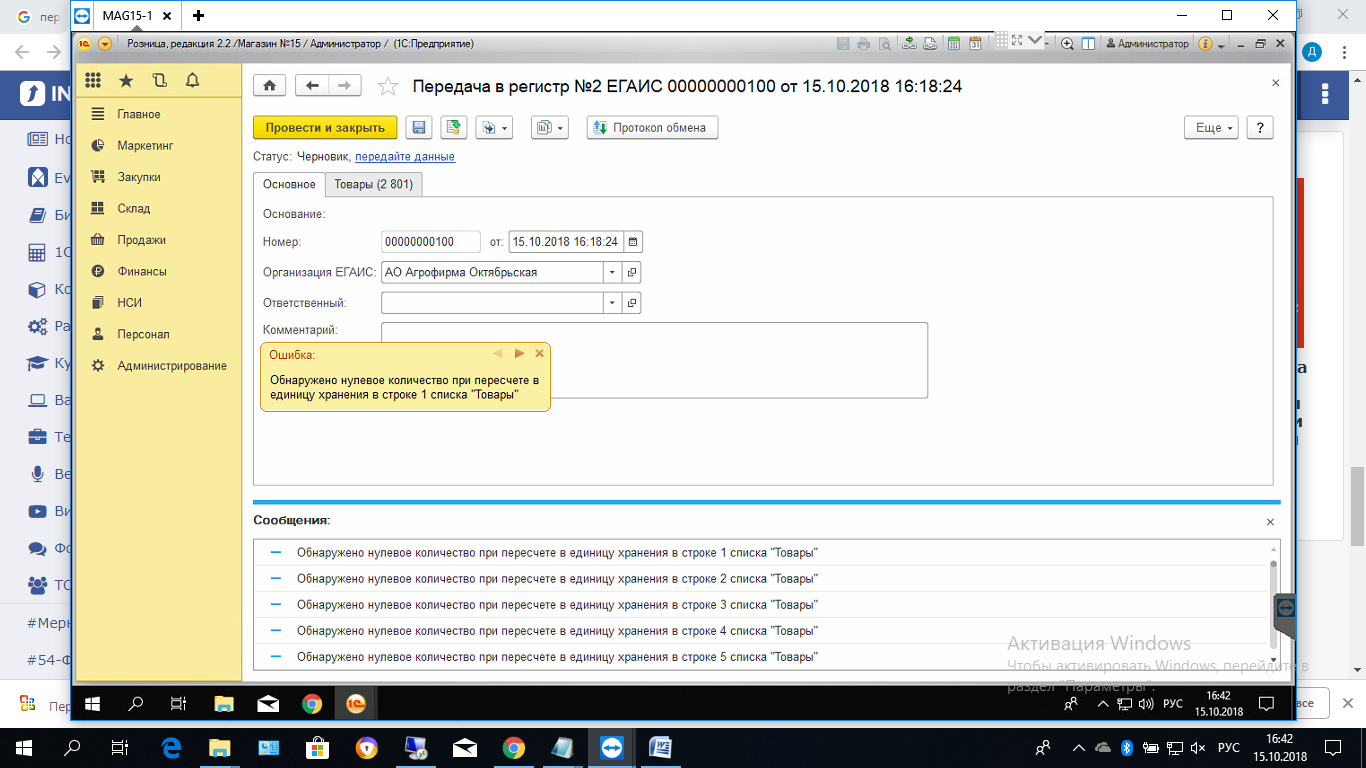Open new TeamViewer session tab plus
The height and width of the screenshot is (768, 1366).
[199, 15]
